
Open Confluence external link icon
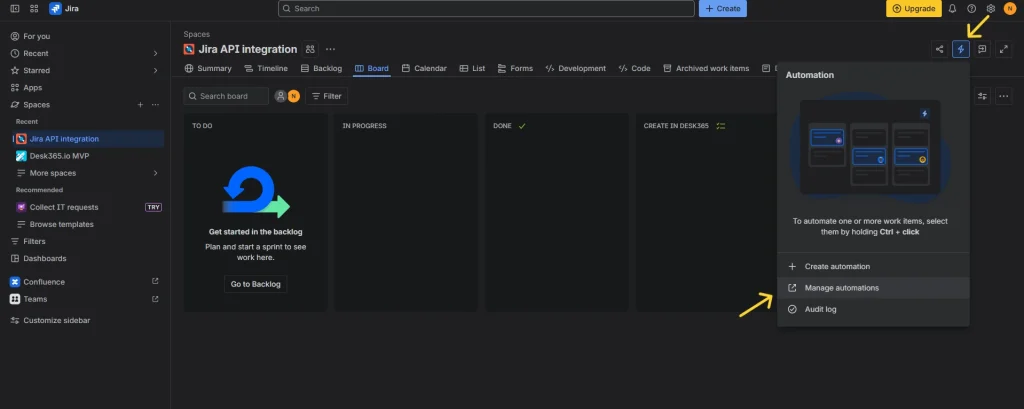[x=155, y=282]
